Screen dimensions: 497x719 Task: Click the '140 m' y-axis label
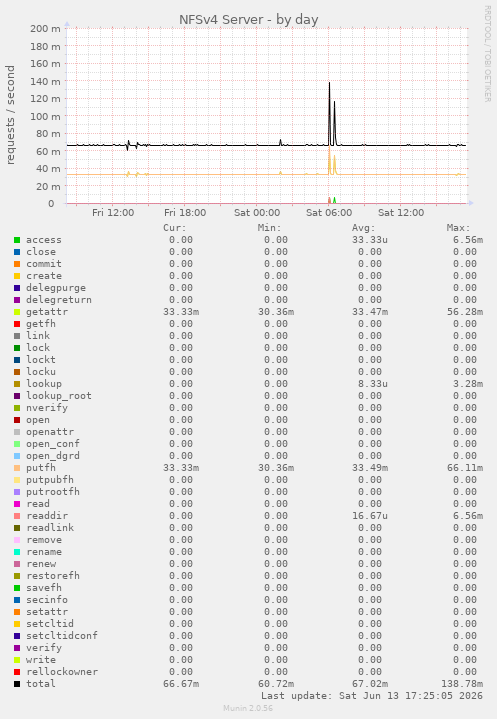coord(45,81)
